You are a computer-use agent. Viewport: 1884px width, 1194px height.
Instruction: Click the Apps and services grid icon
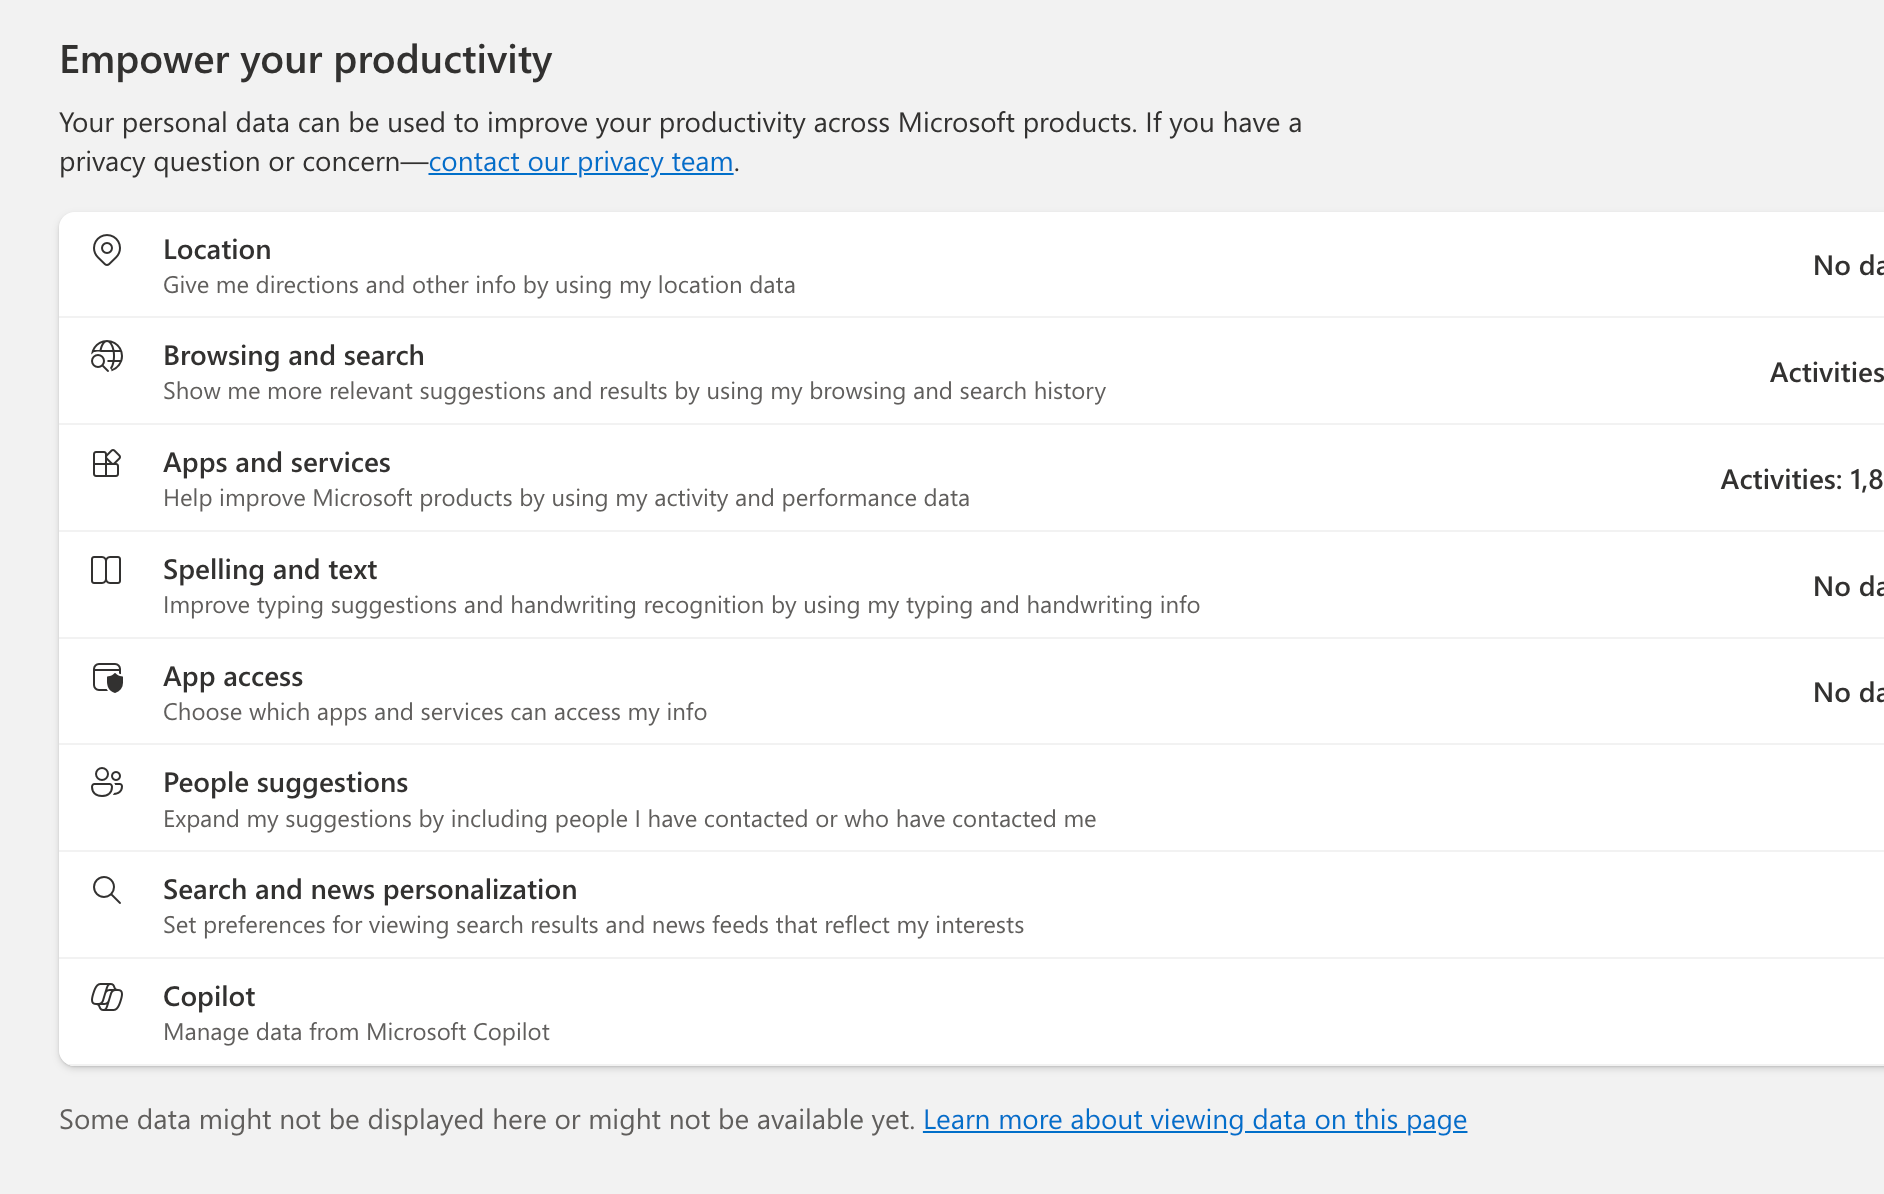click(x=107, y=463)
